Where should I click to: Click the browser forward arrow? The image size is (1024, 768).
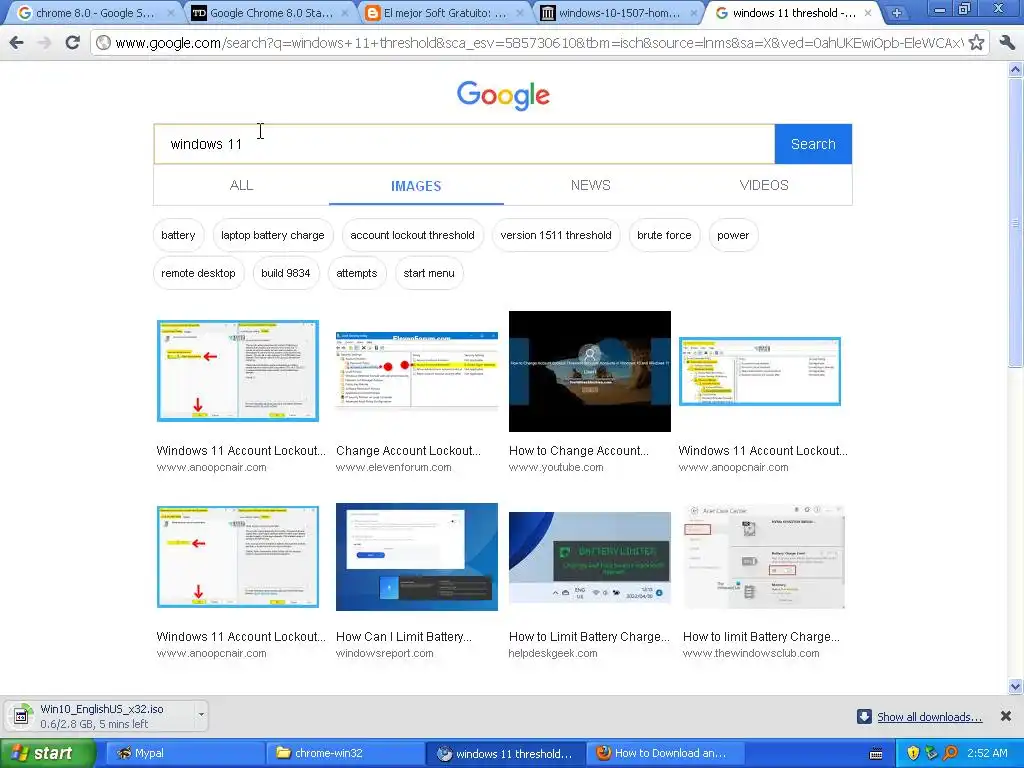tap(44, 43)
